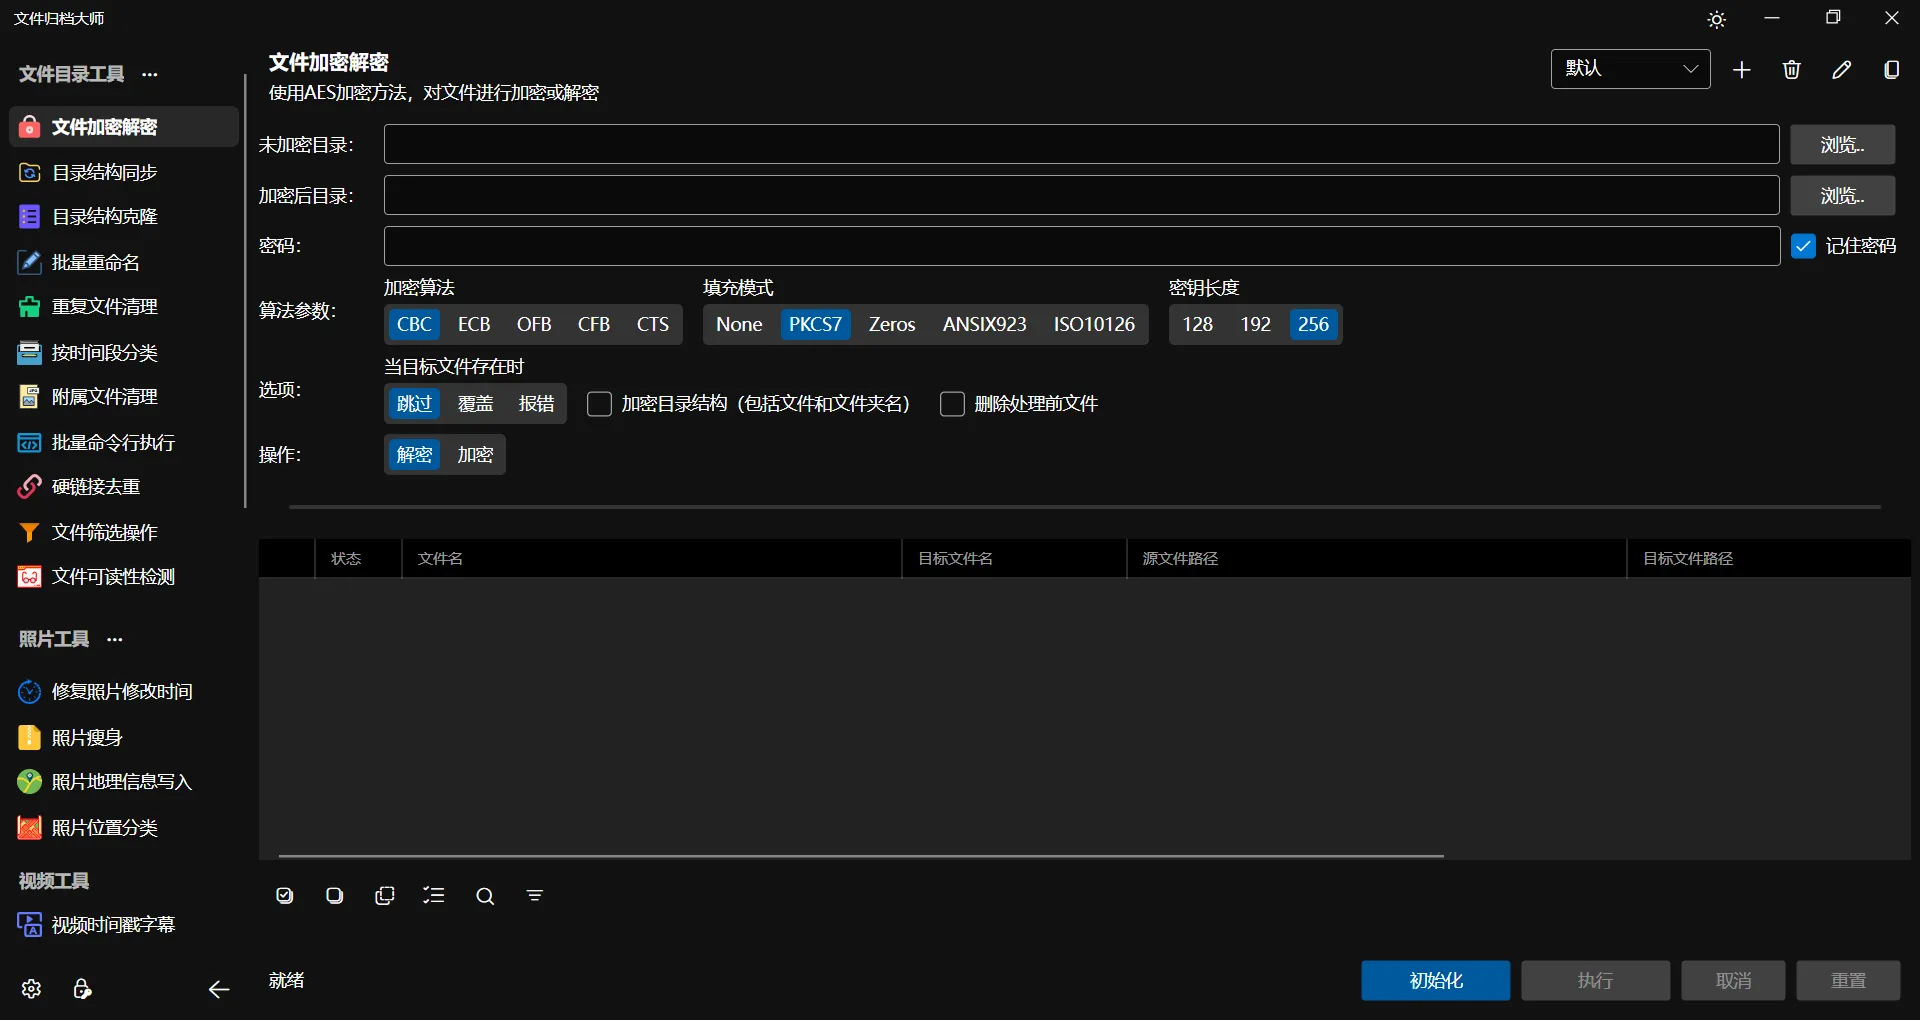Image resolution: width=1920 pixels, height=1020 pixels.
Task: Click the search icon in the bottom toolbar
Action: 484,895
